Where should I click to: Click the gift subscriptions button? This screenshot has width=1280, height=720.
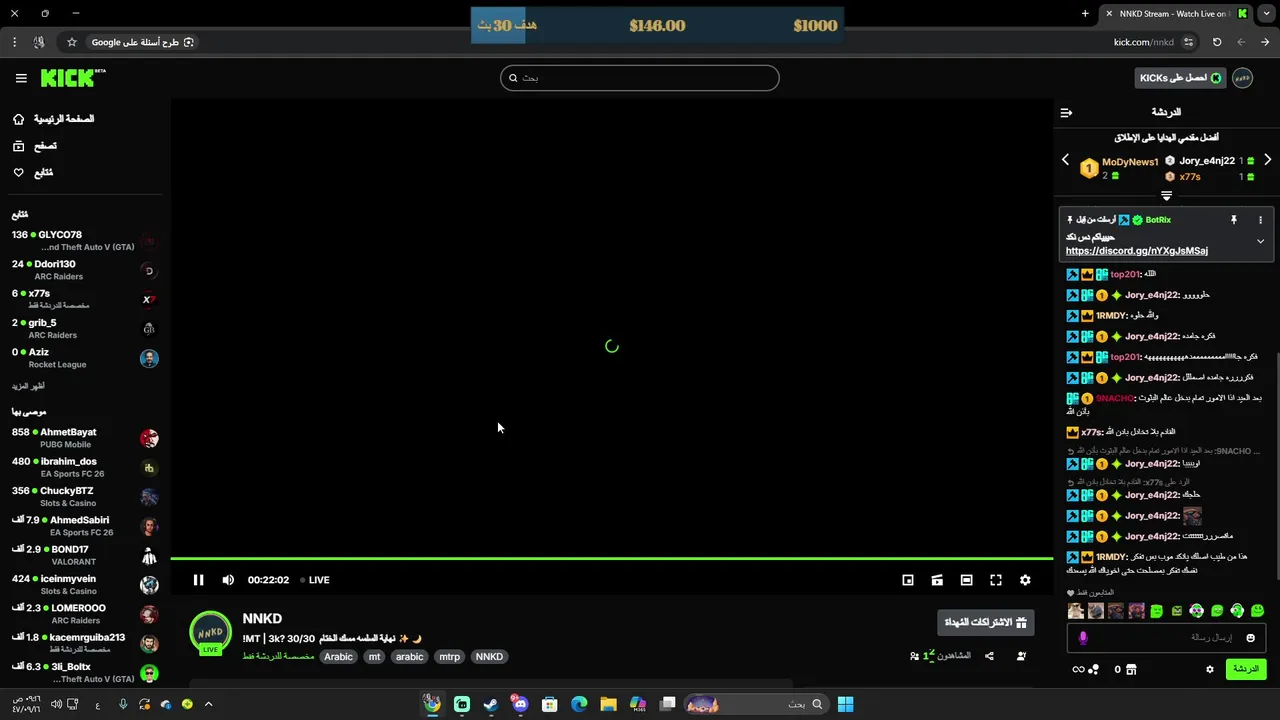[x=986, y=622]
